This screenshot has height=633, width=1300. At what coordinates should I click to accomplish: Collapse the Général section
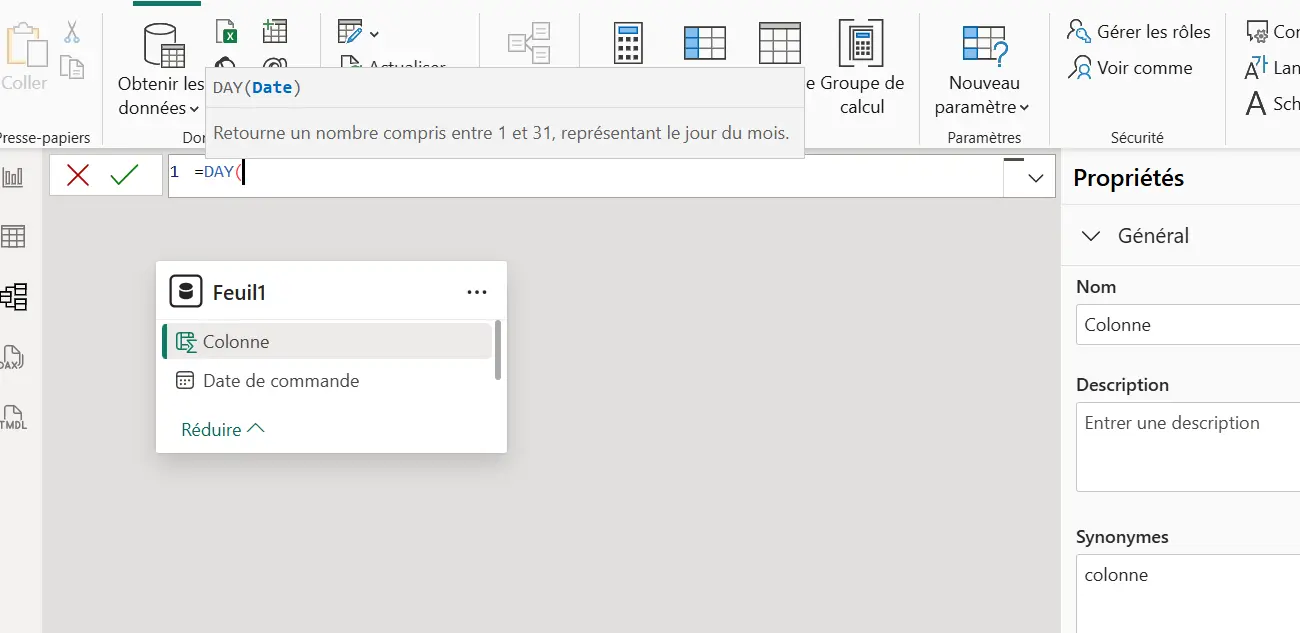(x=1090, y=236)
